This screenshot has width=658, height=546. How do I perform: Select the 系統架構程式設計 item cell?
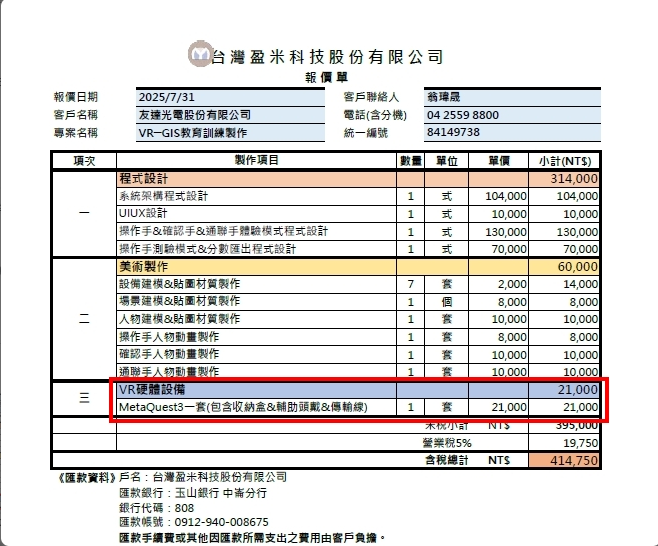[256, 196]
